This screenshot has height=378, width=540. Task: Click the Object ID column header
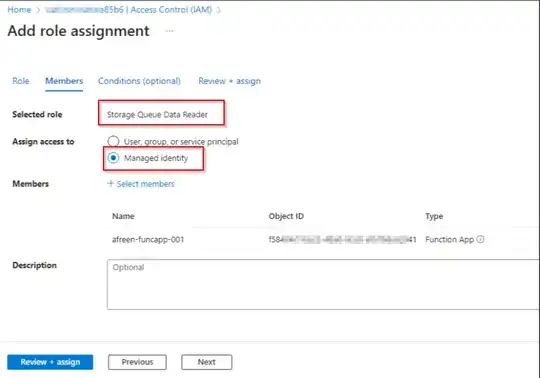(286, 216)
